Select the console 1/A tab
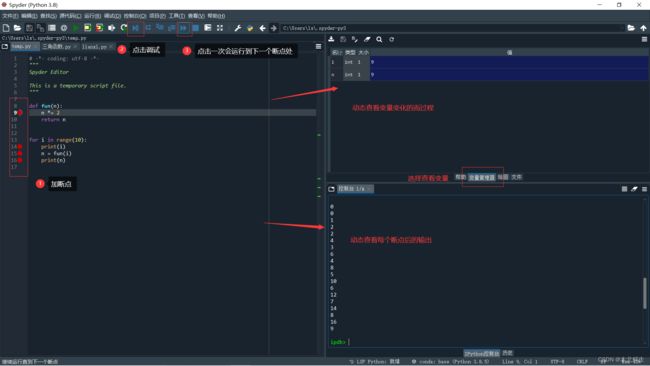 355,189
